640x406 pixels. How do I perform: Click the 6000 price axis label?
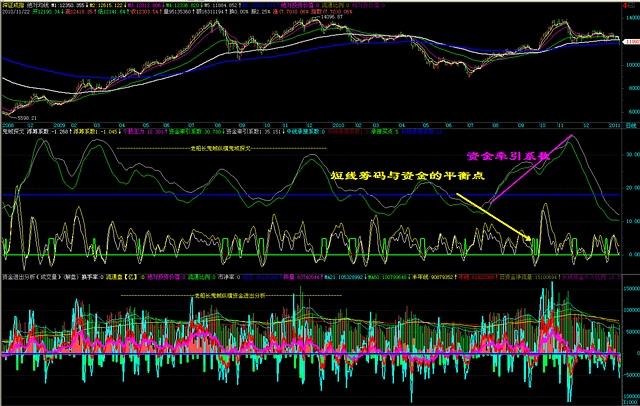[x=633, y=111]
